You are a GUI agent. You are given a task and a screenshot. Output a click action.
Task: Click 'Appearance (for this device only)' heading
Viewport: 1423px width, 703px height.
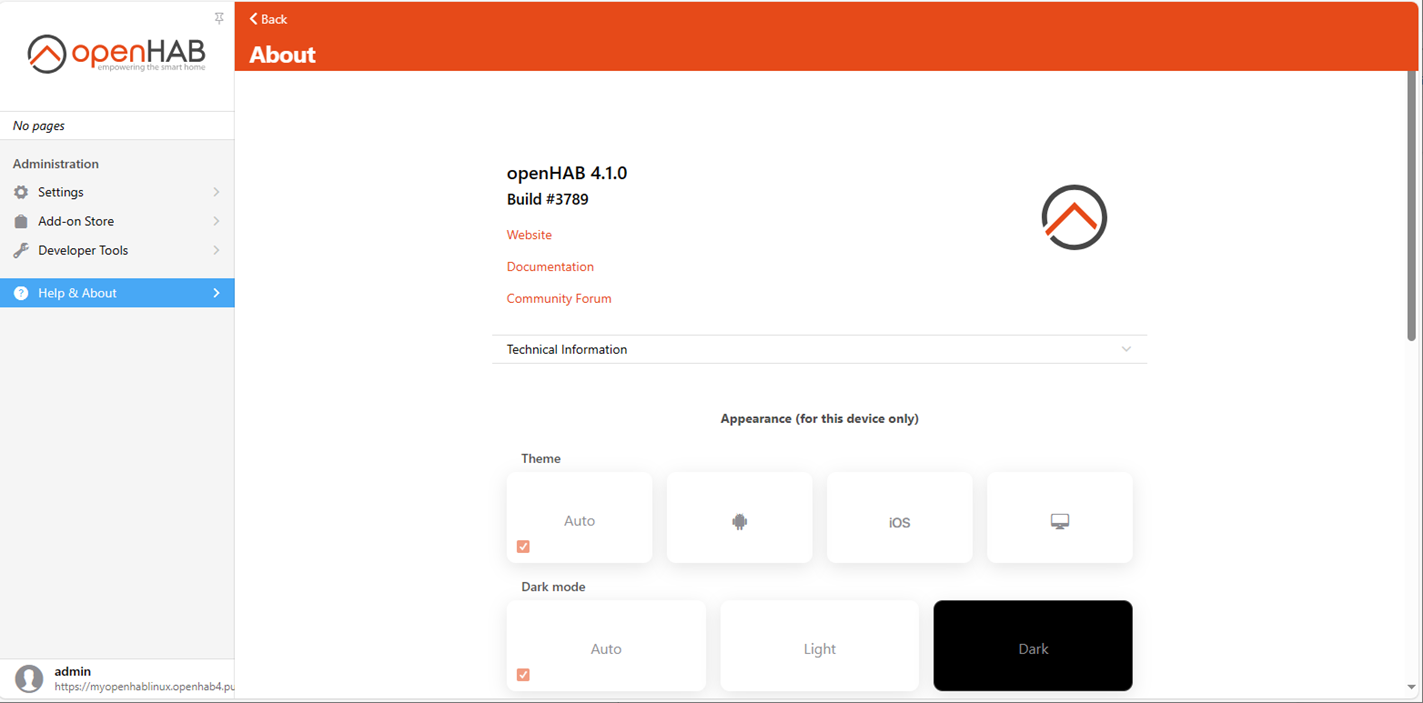(819, 419)
